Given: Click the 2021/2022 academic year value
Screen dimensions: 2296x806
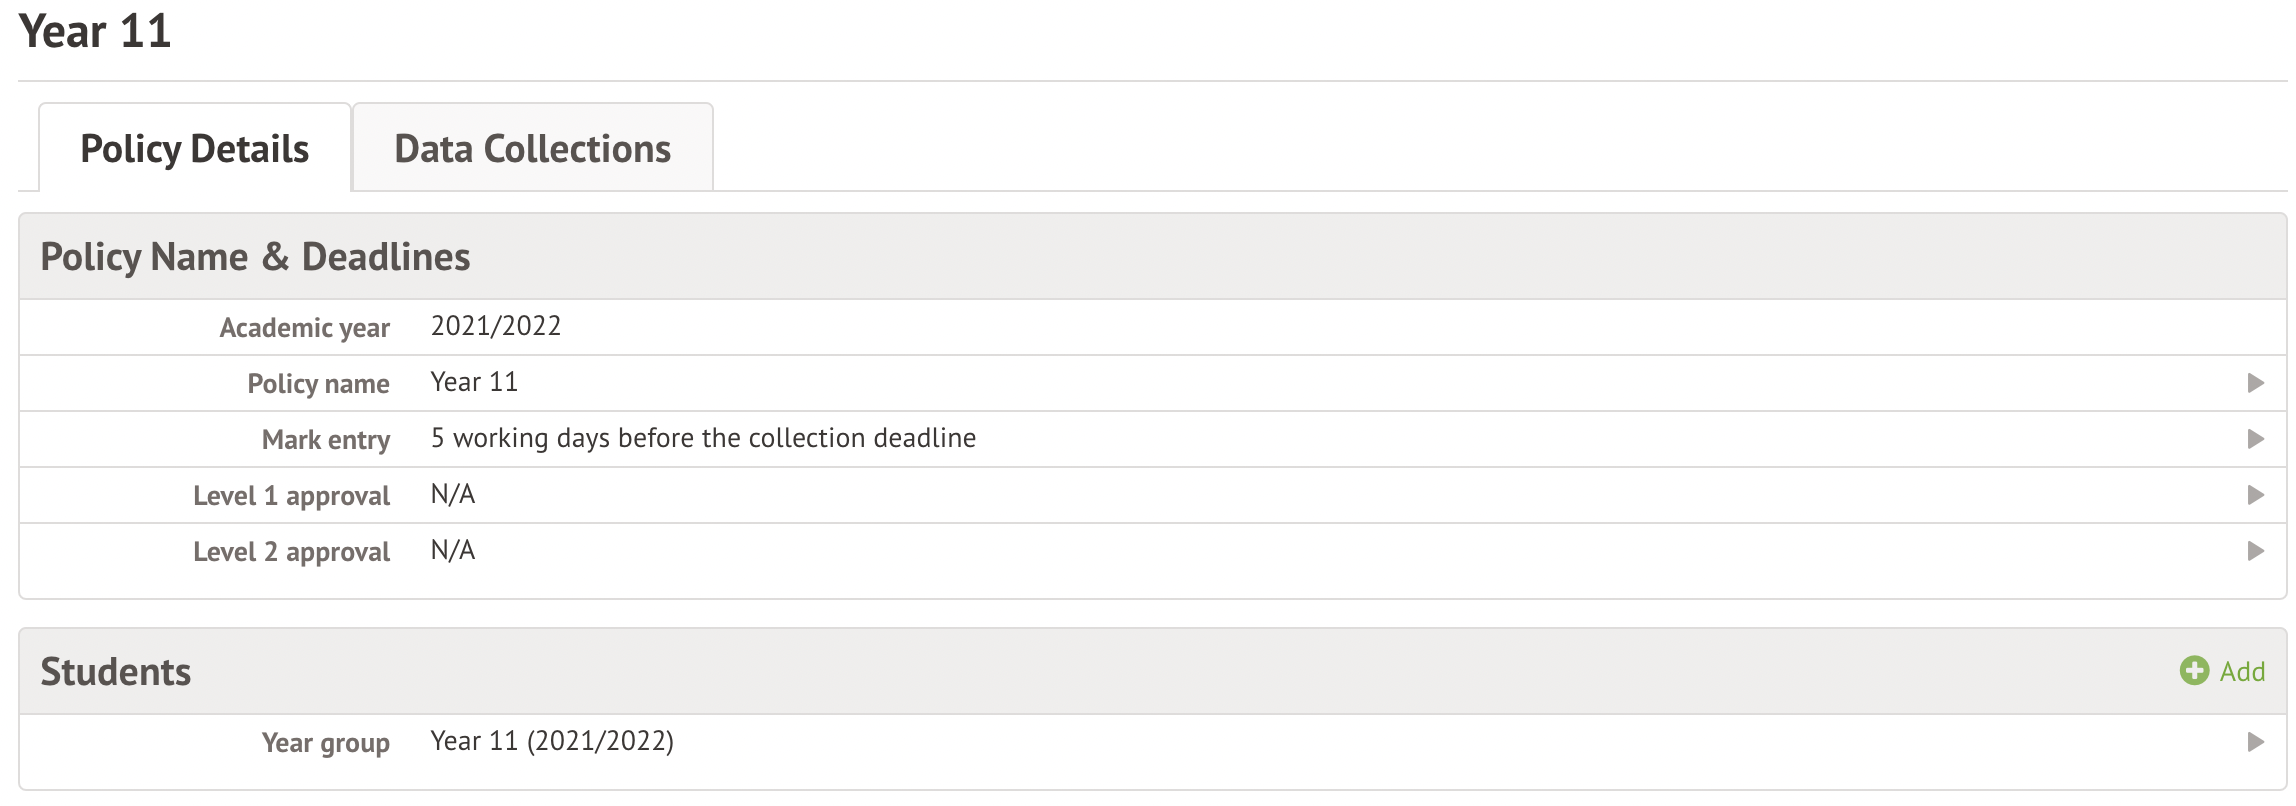Looking at the screenshot, I should pos(496,327).
